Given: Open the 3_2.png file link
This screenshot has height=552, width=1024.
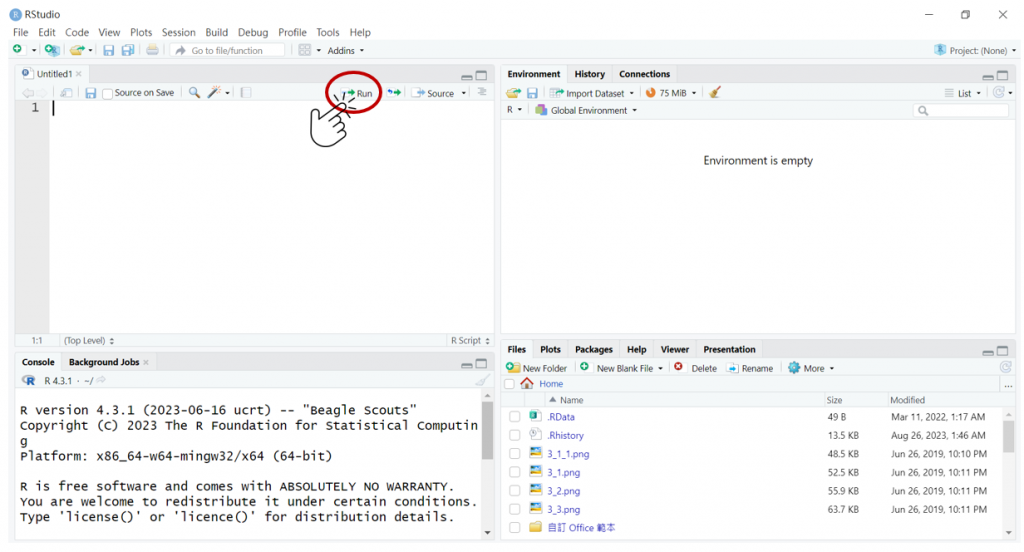Looking at the screenshot, I should click(564, 491).
